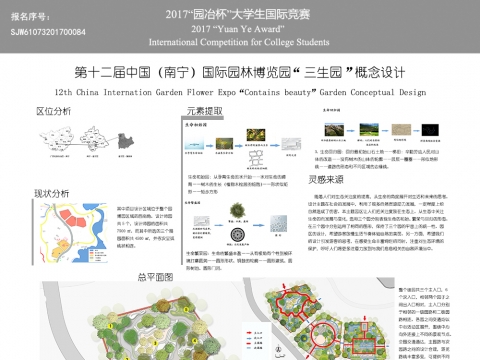The width and height of the screenshot is (480, 360).
Task: Select the 2017 "园冶杯"大学生国际竞赛 header title
Action: 238,14
